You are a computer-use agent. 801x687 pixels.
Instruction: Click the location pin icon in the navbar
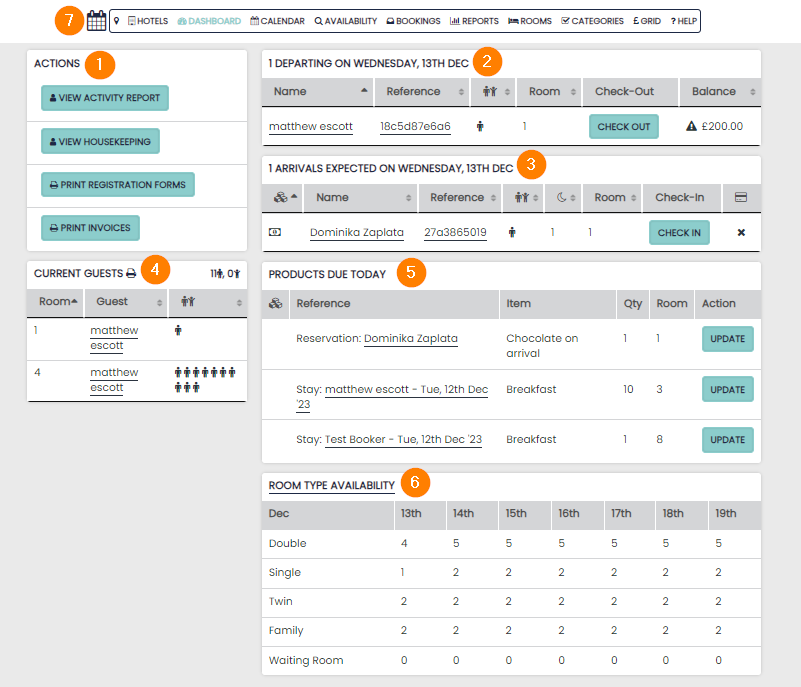(116, 20)
